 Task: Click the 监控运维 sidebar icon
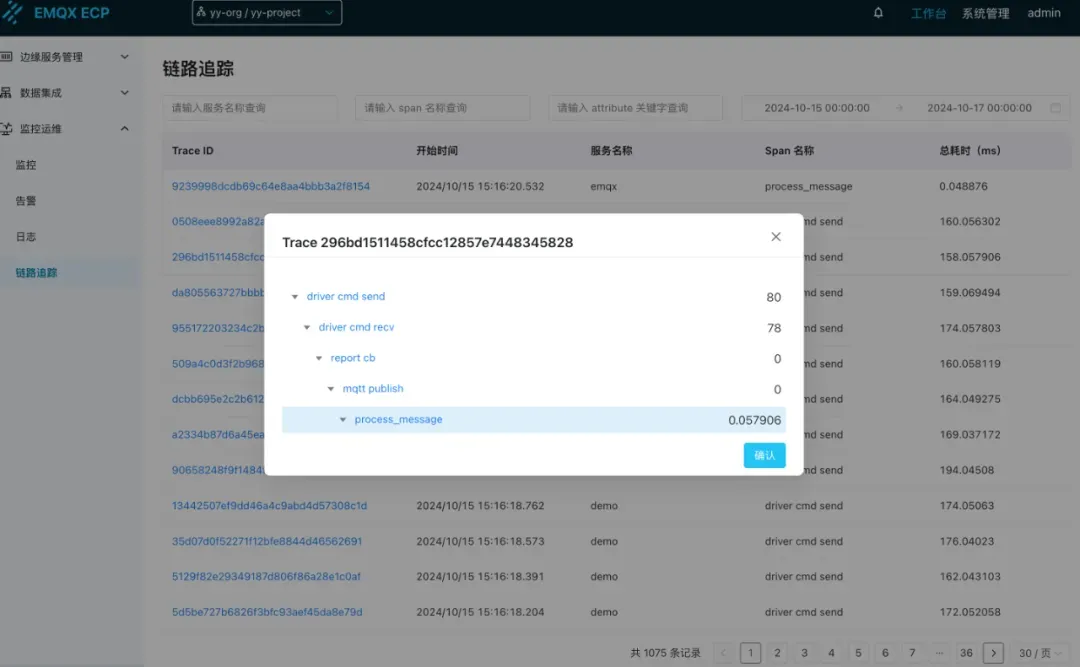point(6,129)
